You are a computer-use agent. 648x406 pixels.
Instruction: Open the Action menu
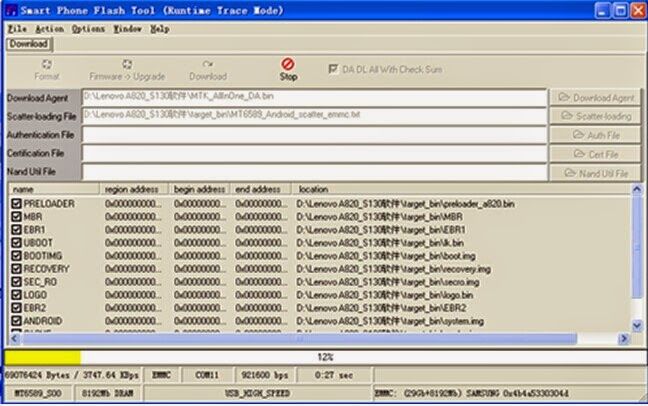tap(49, 29)
